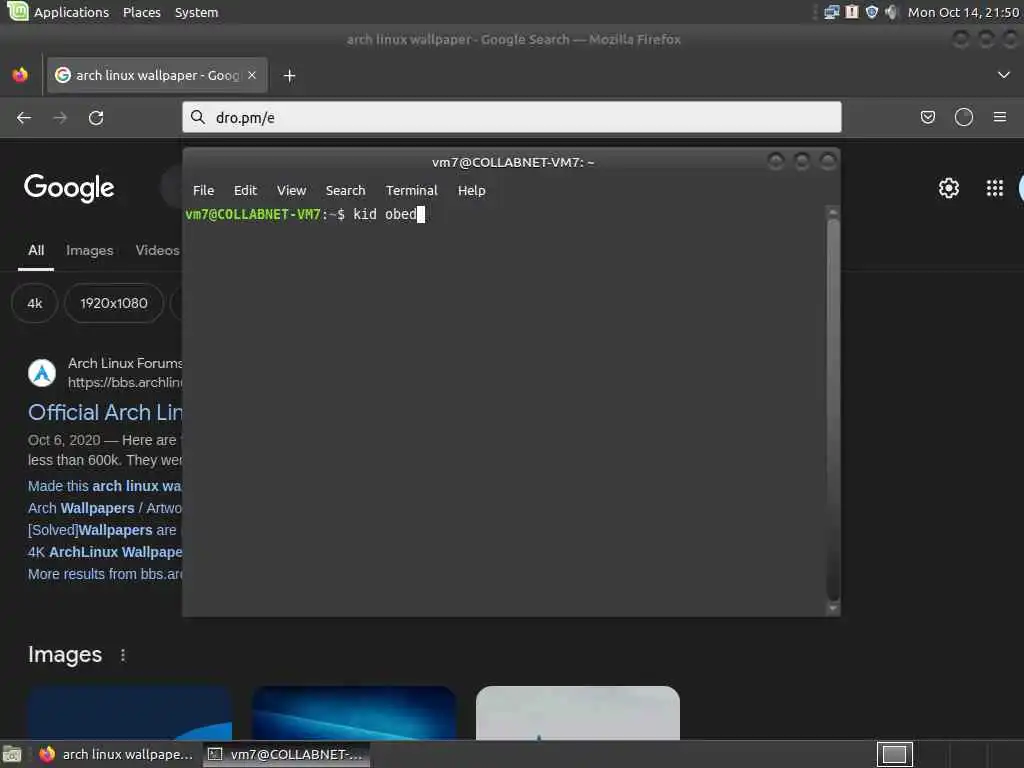Open the Firefox View icon

tap(20, 75)
